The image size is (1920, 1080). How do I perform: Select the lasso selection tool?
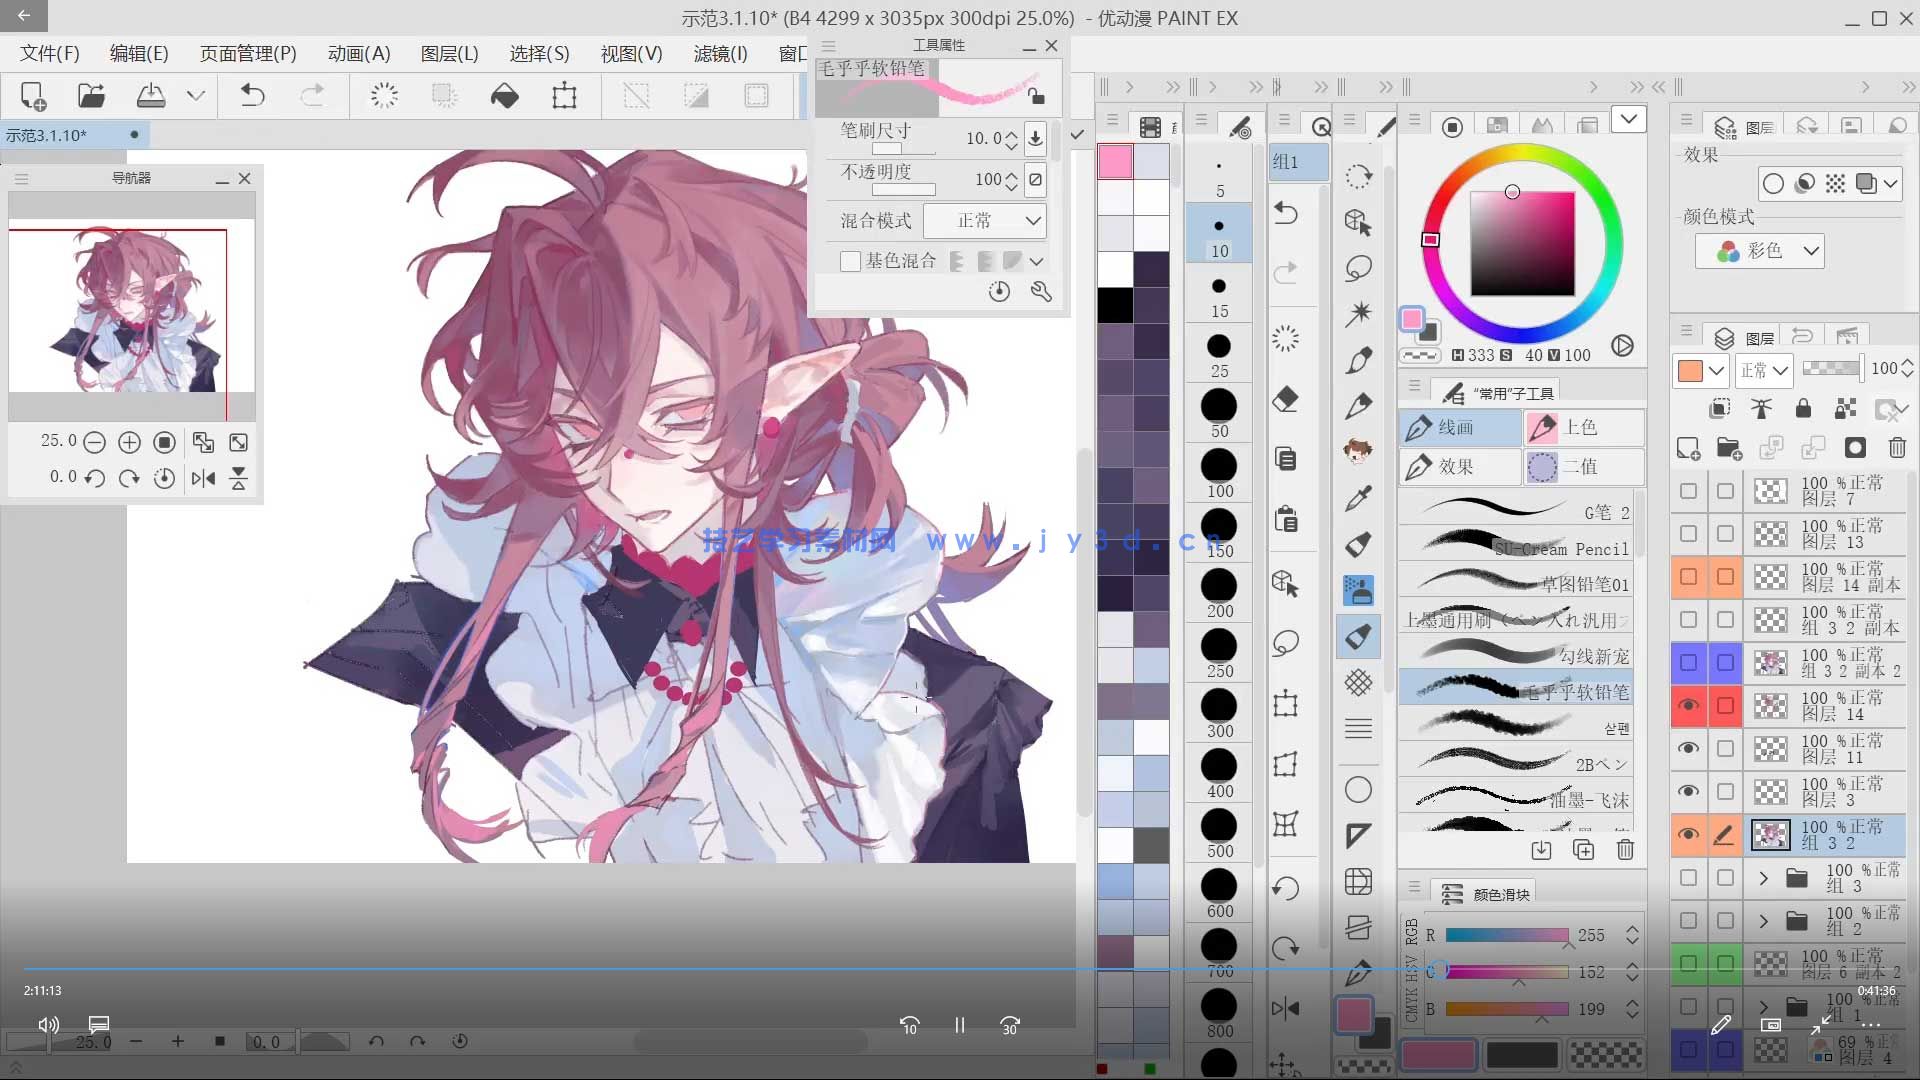pos(1358,268)
